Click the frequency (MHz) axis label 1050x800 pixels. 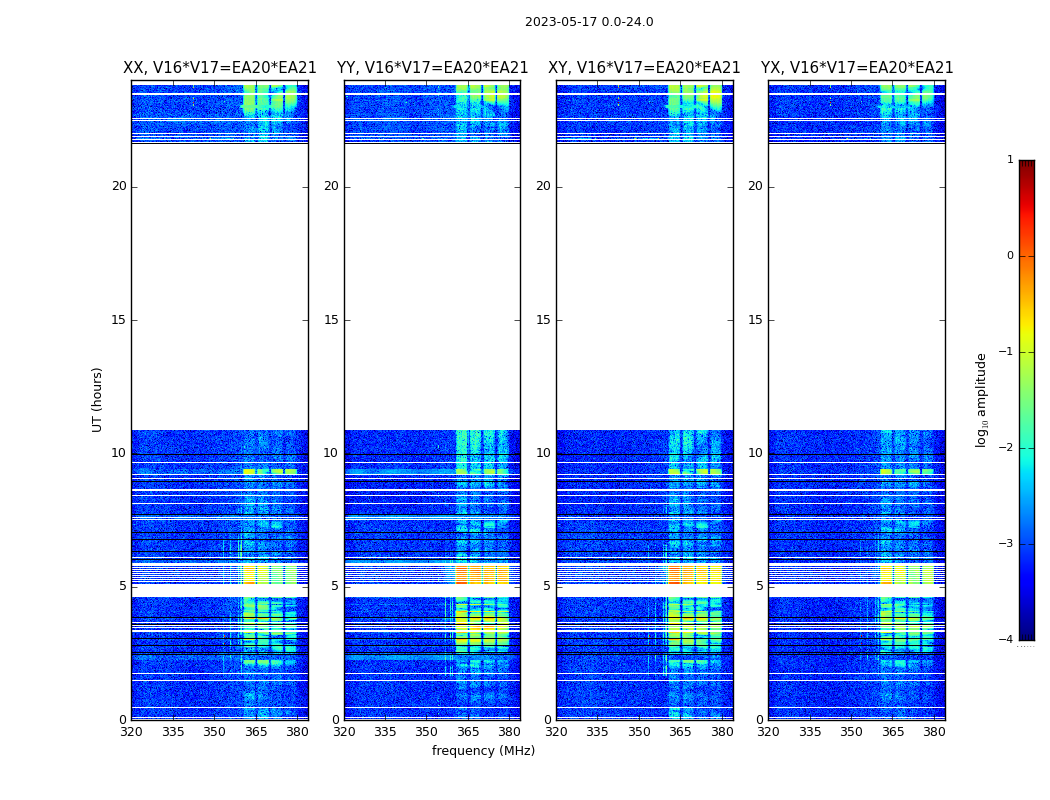[483, 750]
